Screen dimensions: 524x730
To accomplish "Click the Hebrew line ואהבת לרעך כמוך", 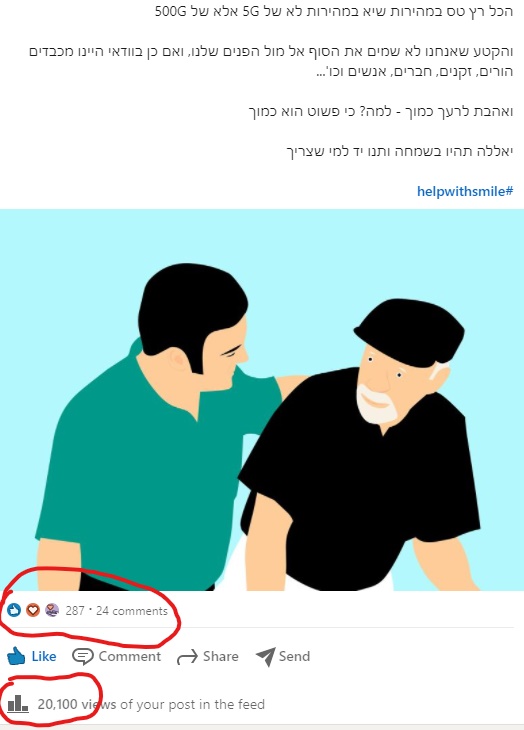I will [x=381, y=112].
